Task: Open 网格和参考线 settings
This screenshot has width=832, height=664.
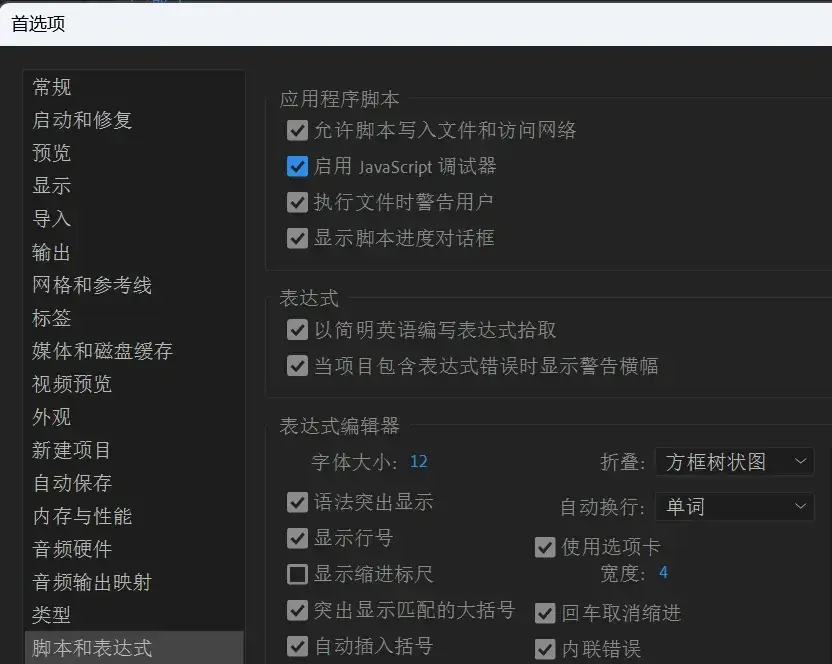Action: click(x=92, y=285)
